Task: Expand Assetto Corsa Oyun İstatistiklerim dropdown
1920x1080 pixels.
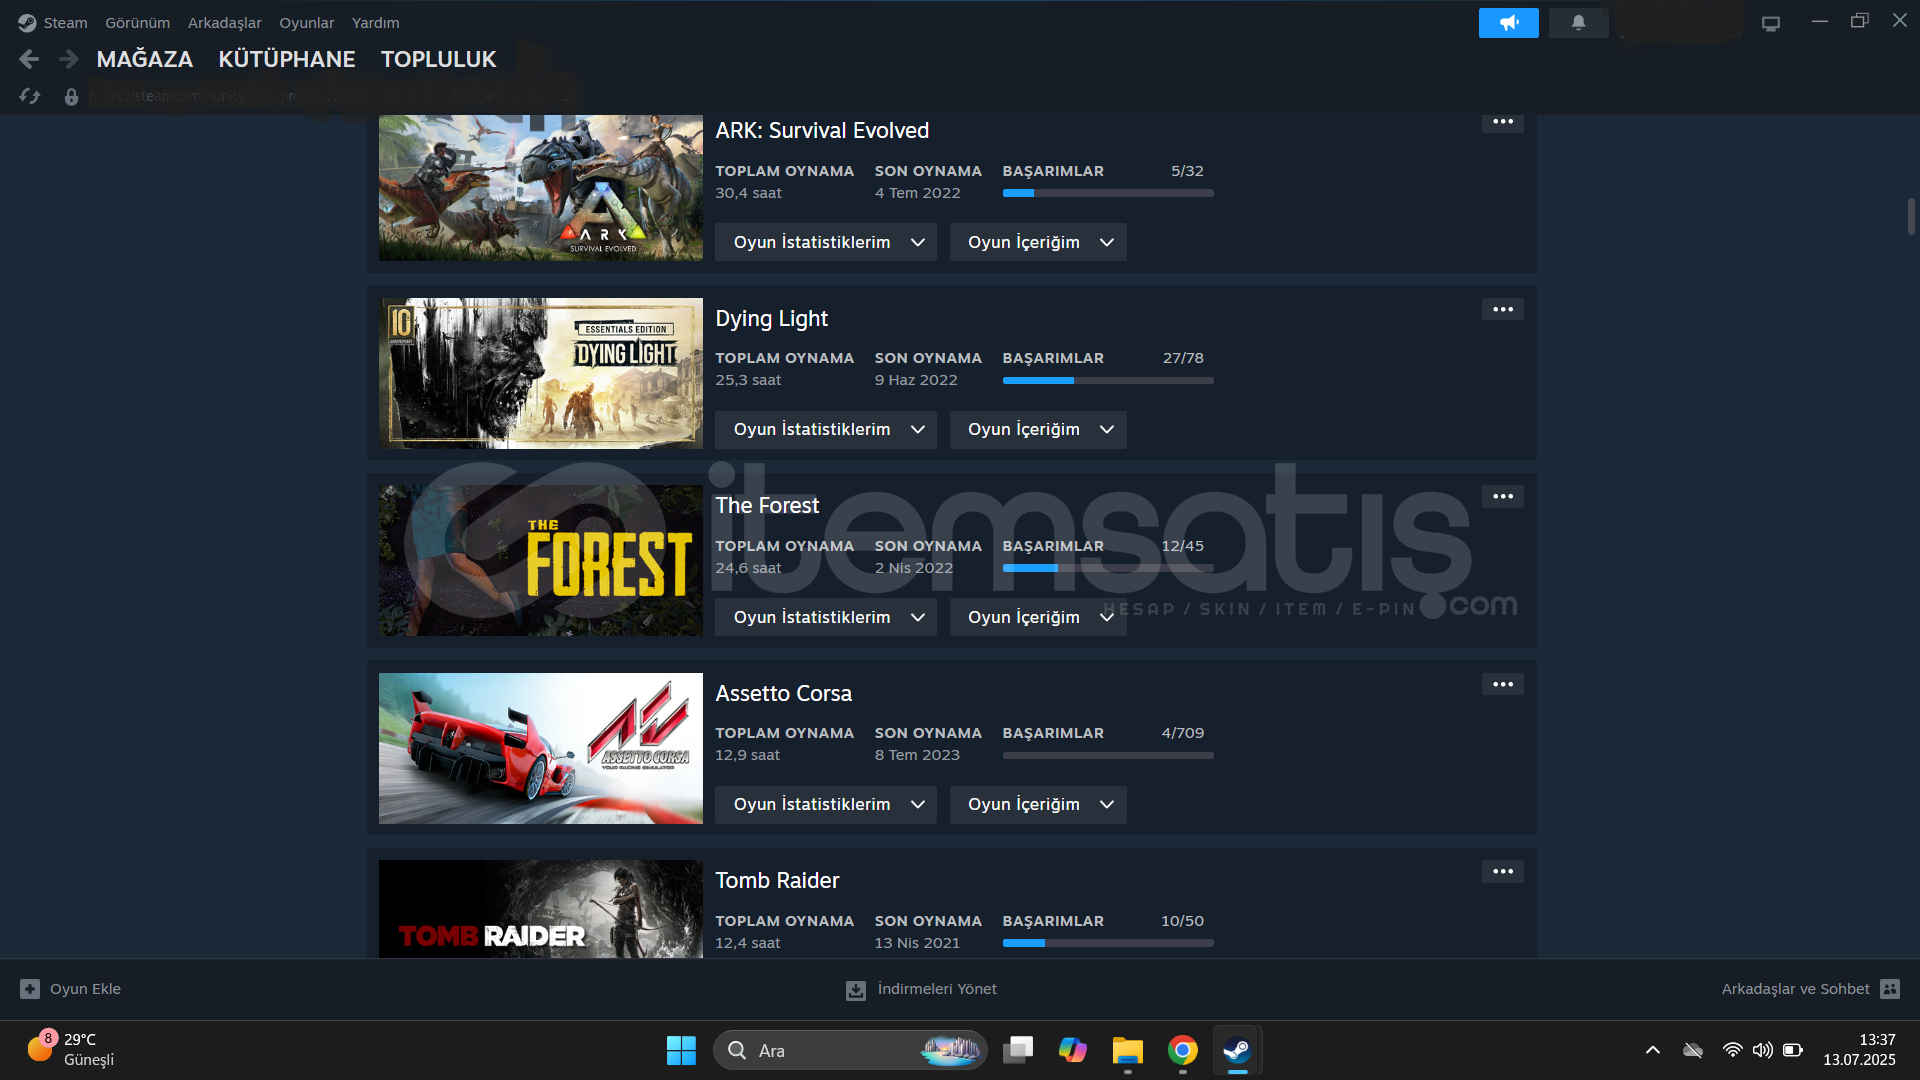Action: coord(825,804)
